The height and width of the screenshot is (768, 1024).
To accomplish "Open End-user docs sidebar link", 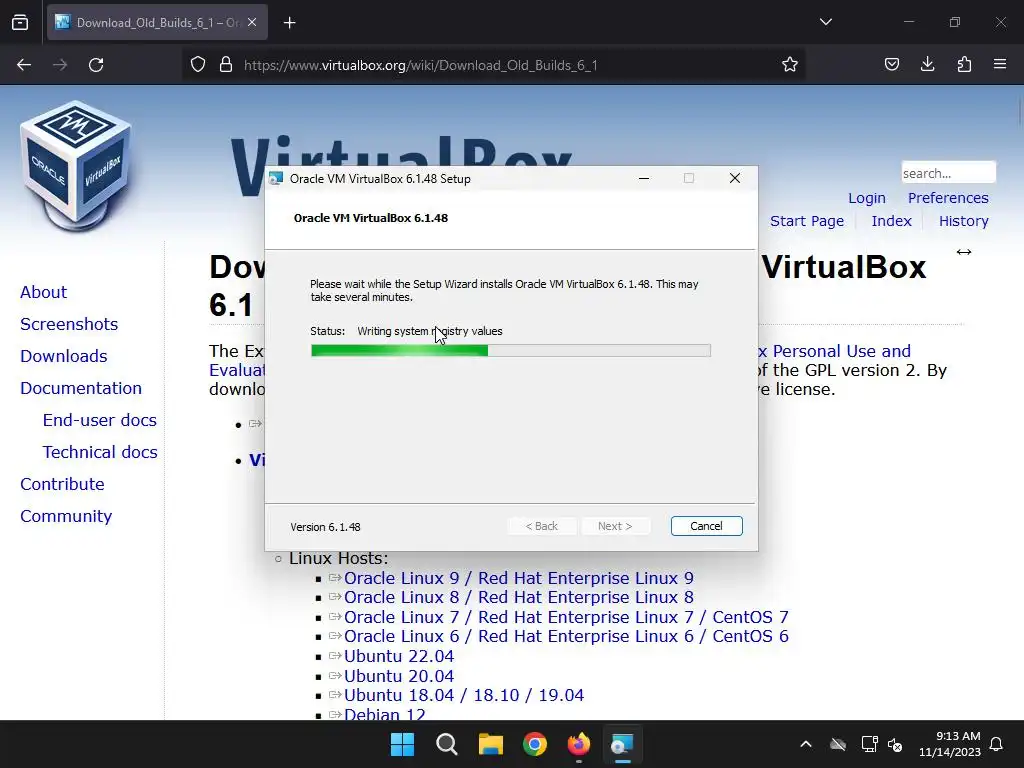I will click(x=99, y=421).
